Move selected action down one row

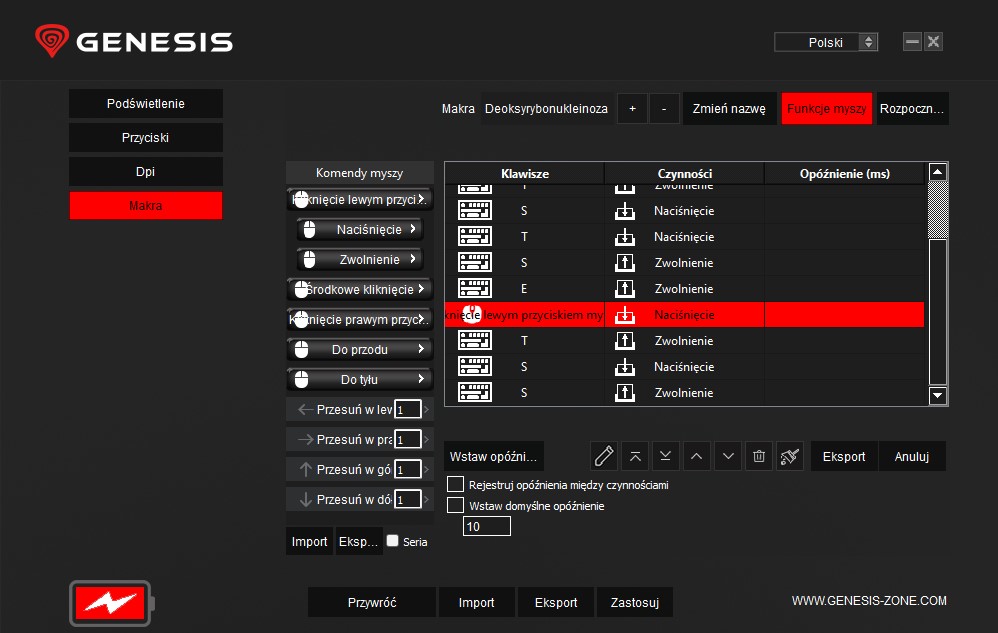(x=728, y=456)
